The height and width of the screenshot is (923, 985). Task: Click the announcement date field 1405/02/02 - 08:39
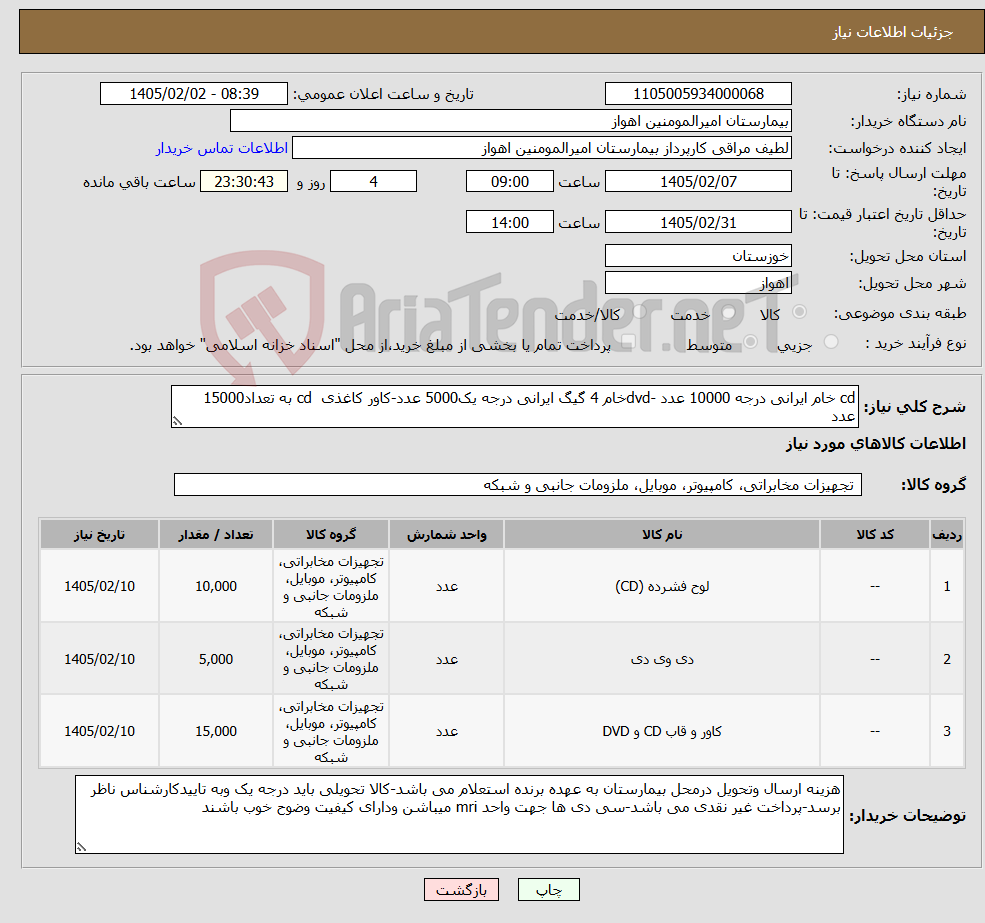click(193, 94)
